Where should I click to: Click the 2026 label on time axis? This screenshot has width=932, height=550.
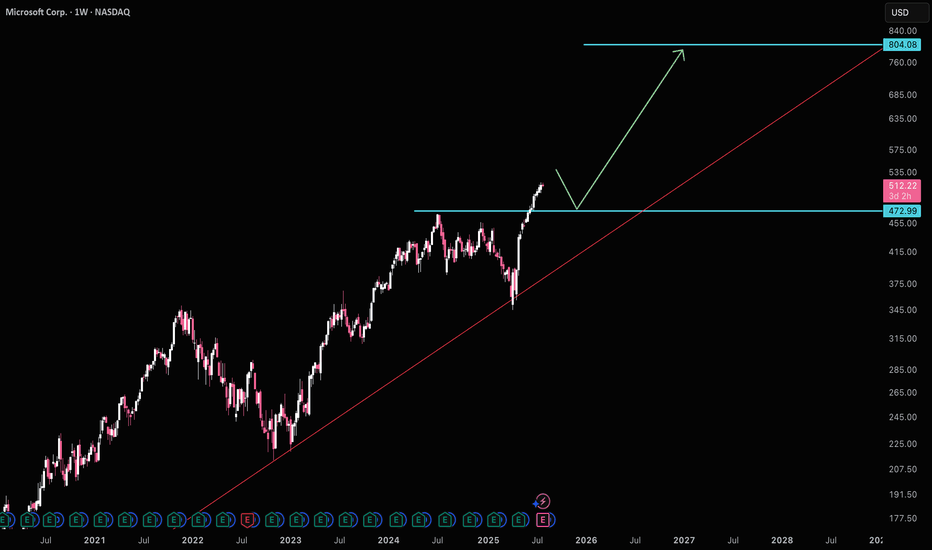(585, 540)
